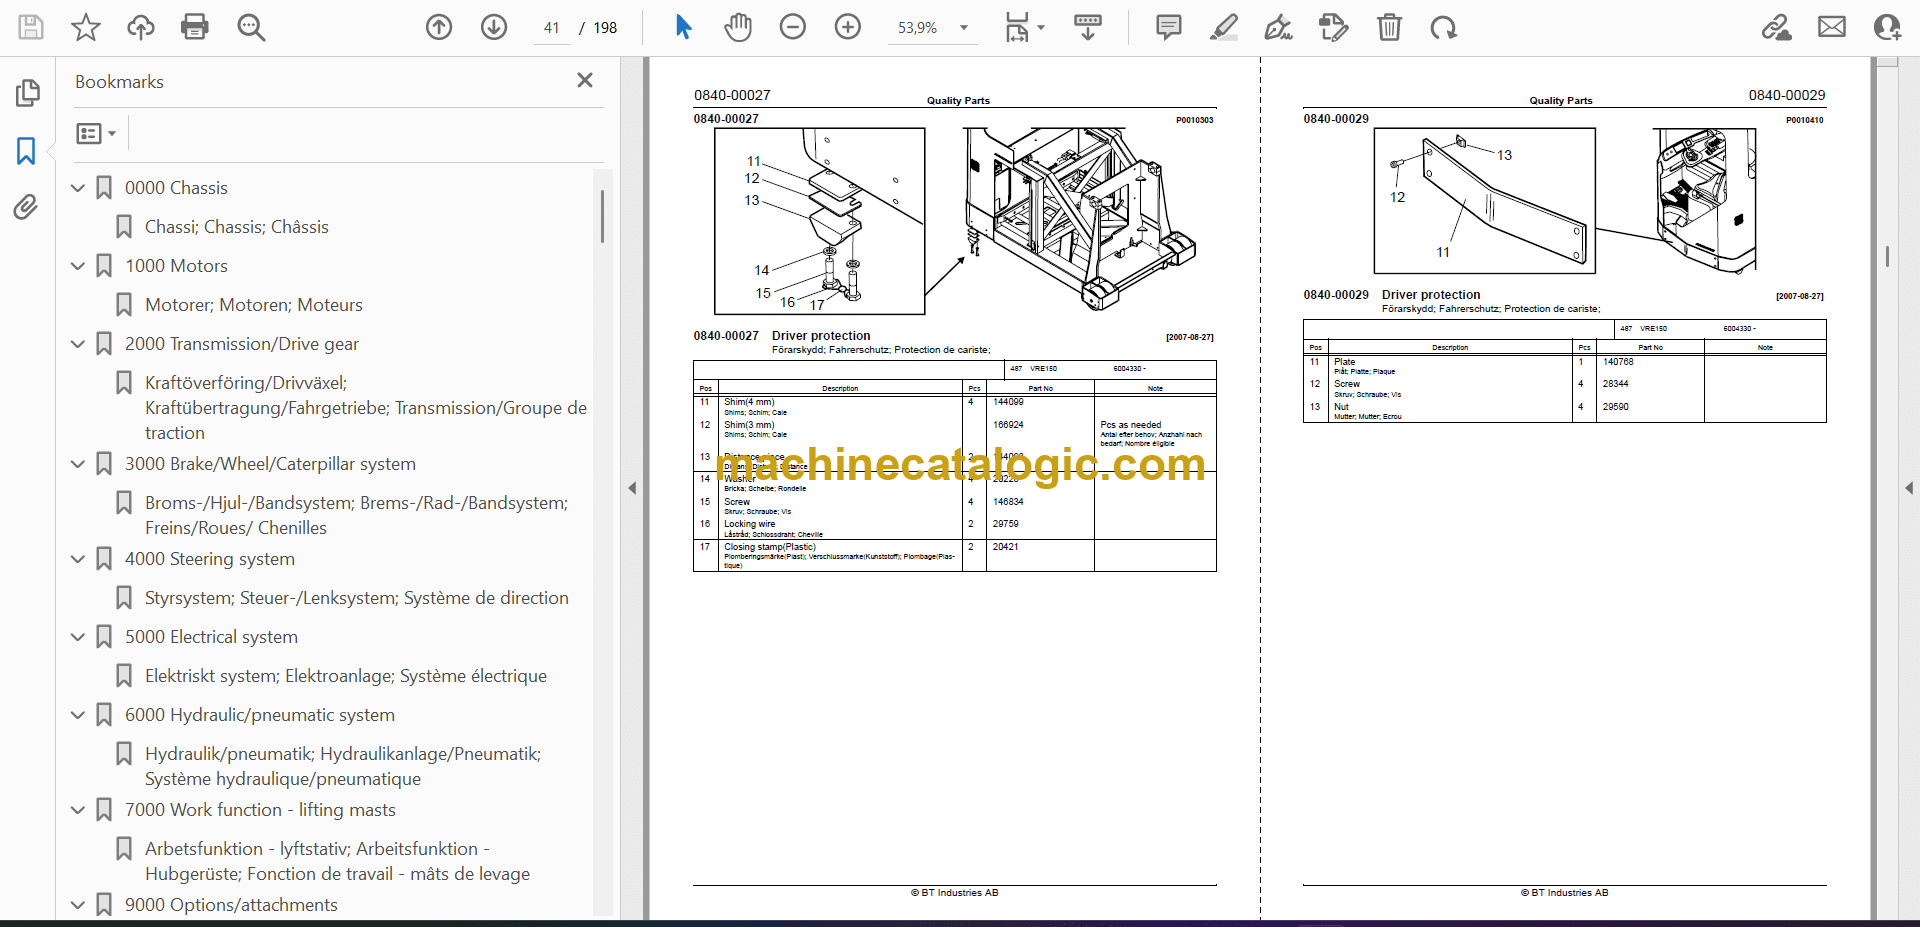Toggle the Bookmarks panel icon
1920x927 pixels.
click(x=26, y=151)
